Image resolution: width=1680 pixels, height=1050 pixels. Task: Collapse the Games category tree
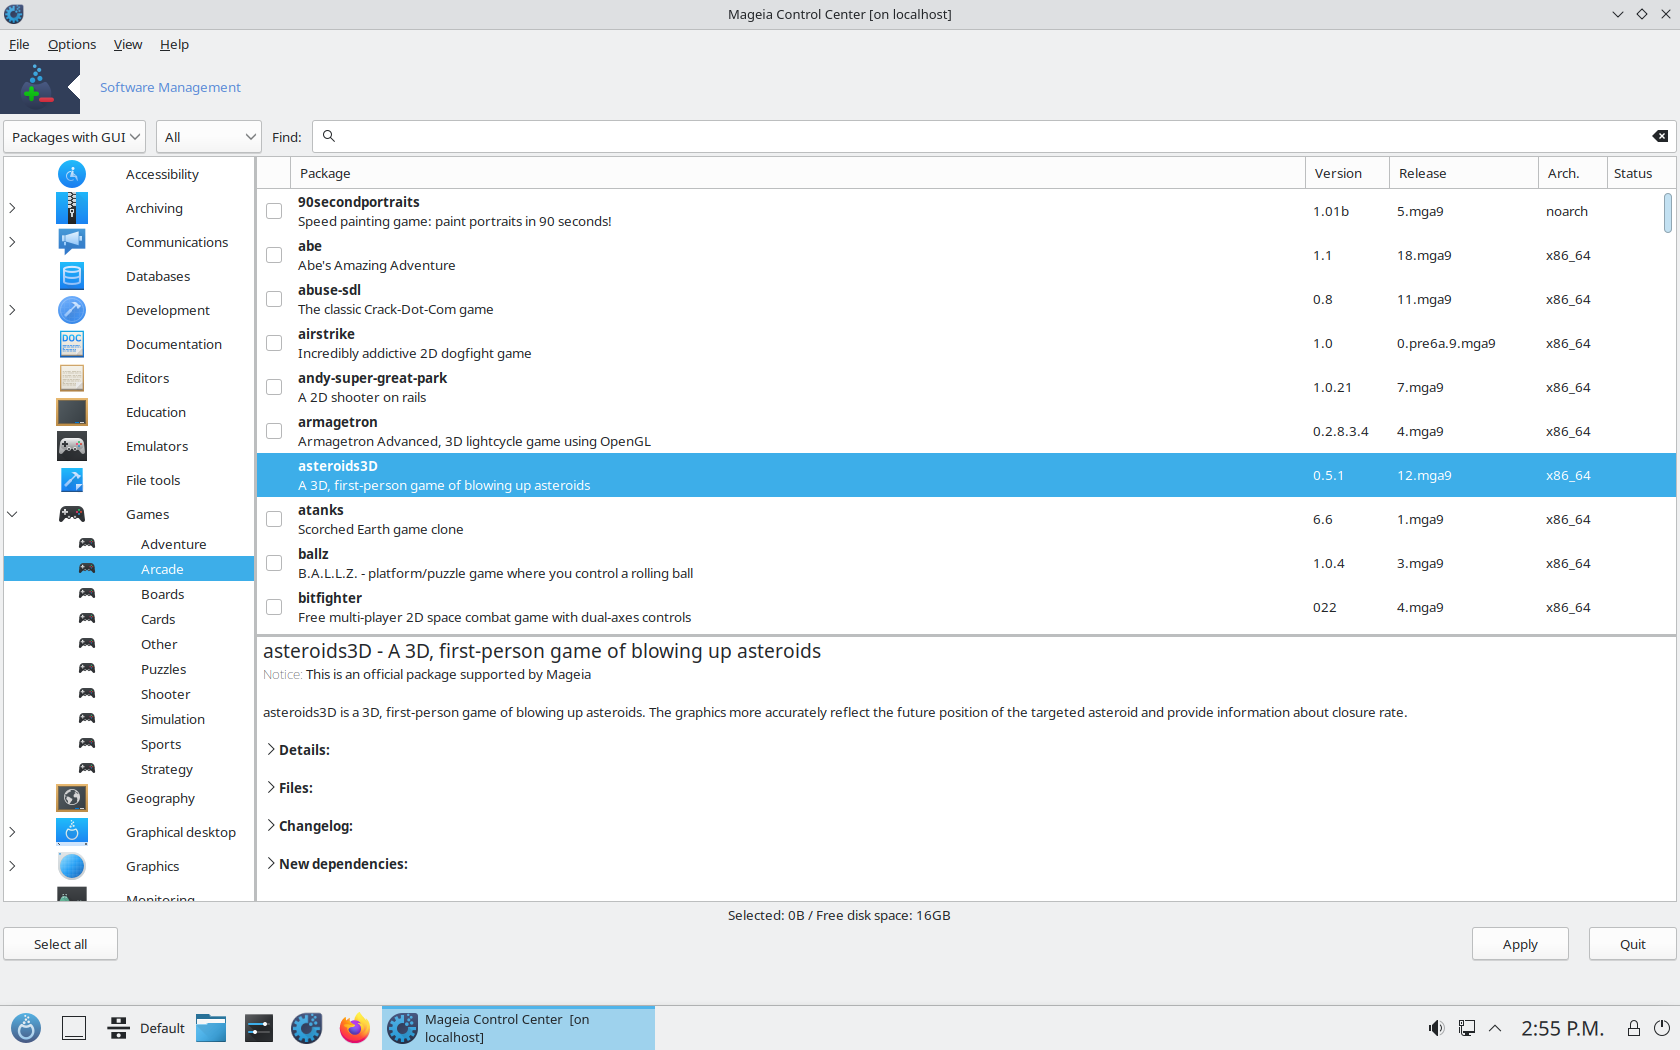click(13, 514)
